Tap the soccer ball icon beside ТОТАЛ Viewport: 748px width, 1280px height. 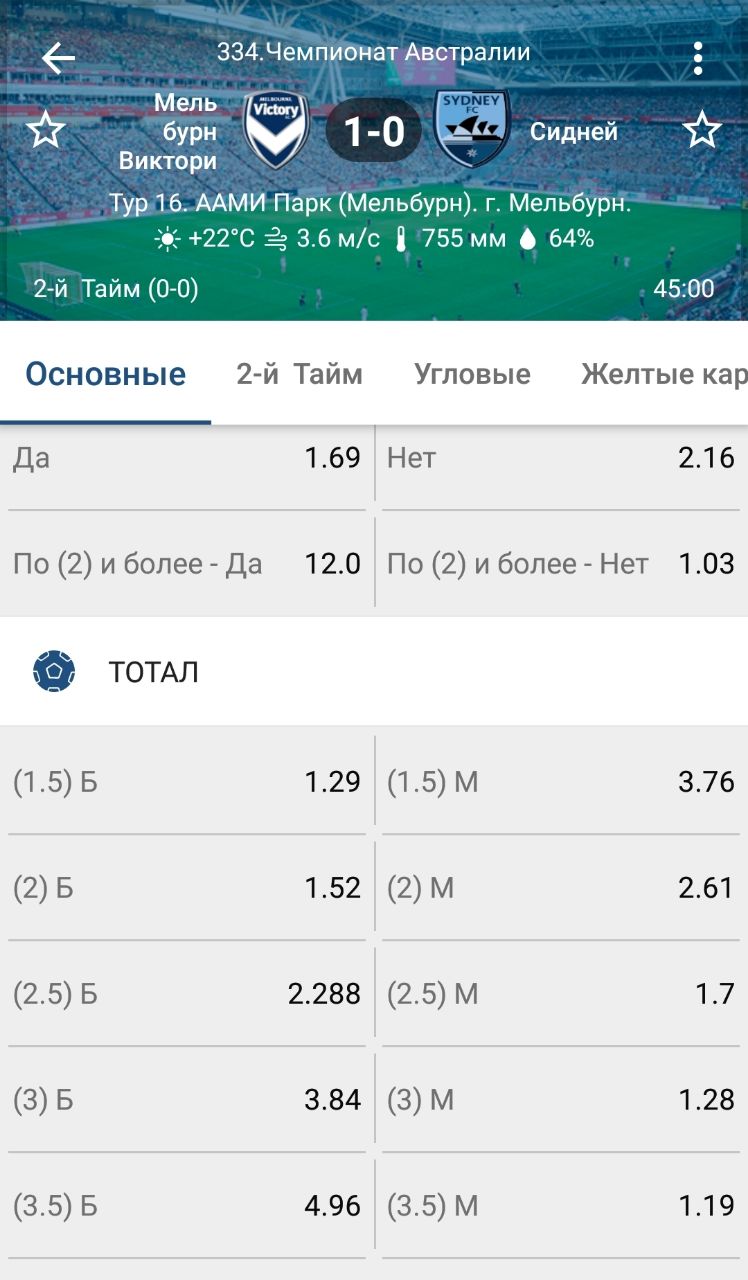point(54,672)
